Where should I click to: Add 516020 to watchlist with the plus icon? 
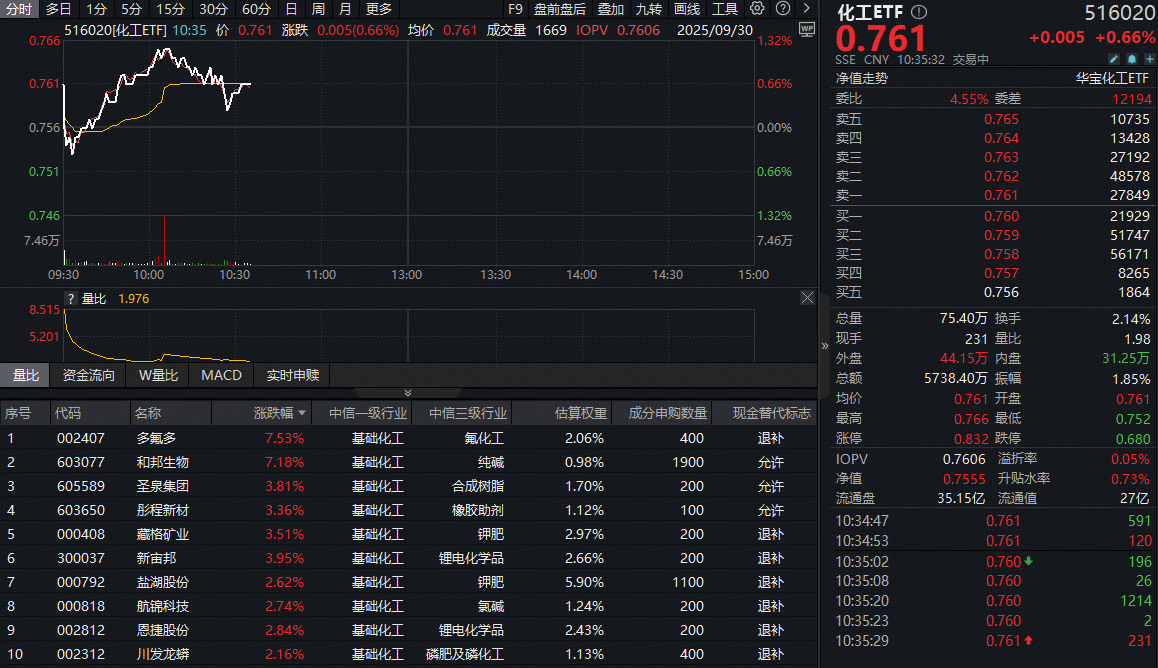1151,59
